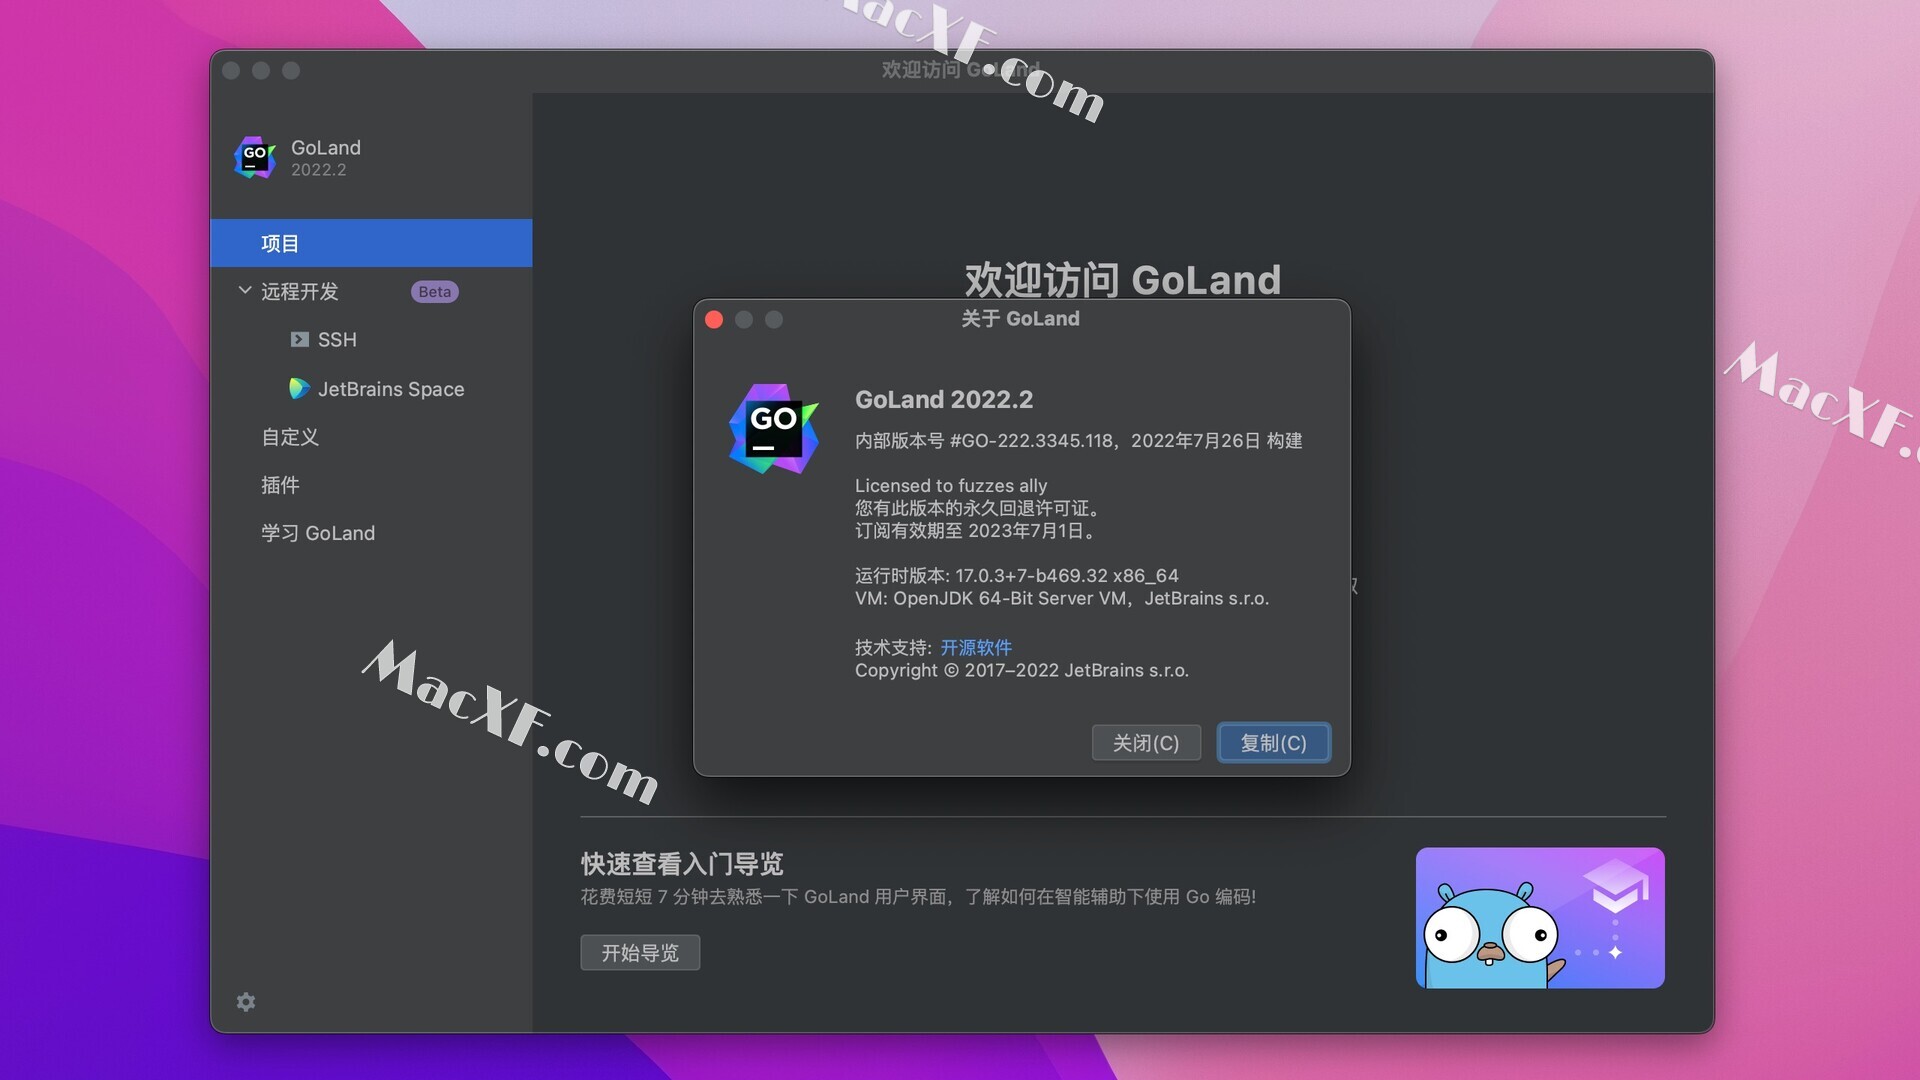Close the About GoLand dialog with the red button

(714, 320)
